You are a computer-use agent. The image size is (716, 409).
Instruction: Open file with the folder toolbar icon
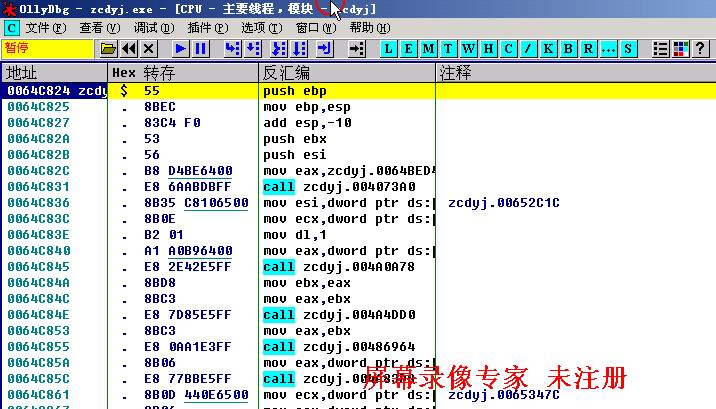point(108,48)
